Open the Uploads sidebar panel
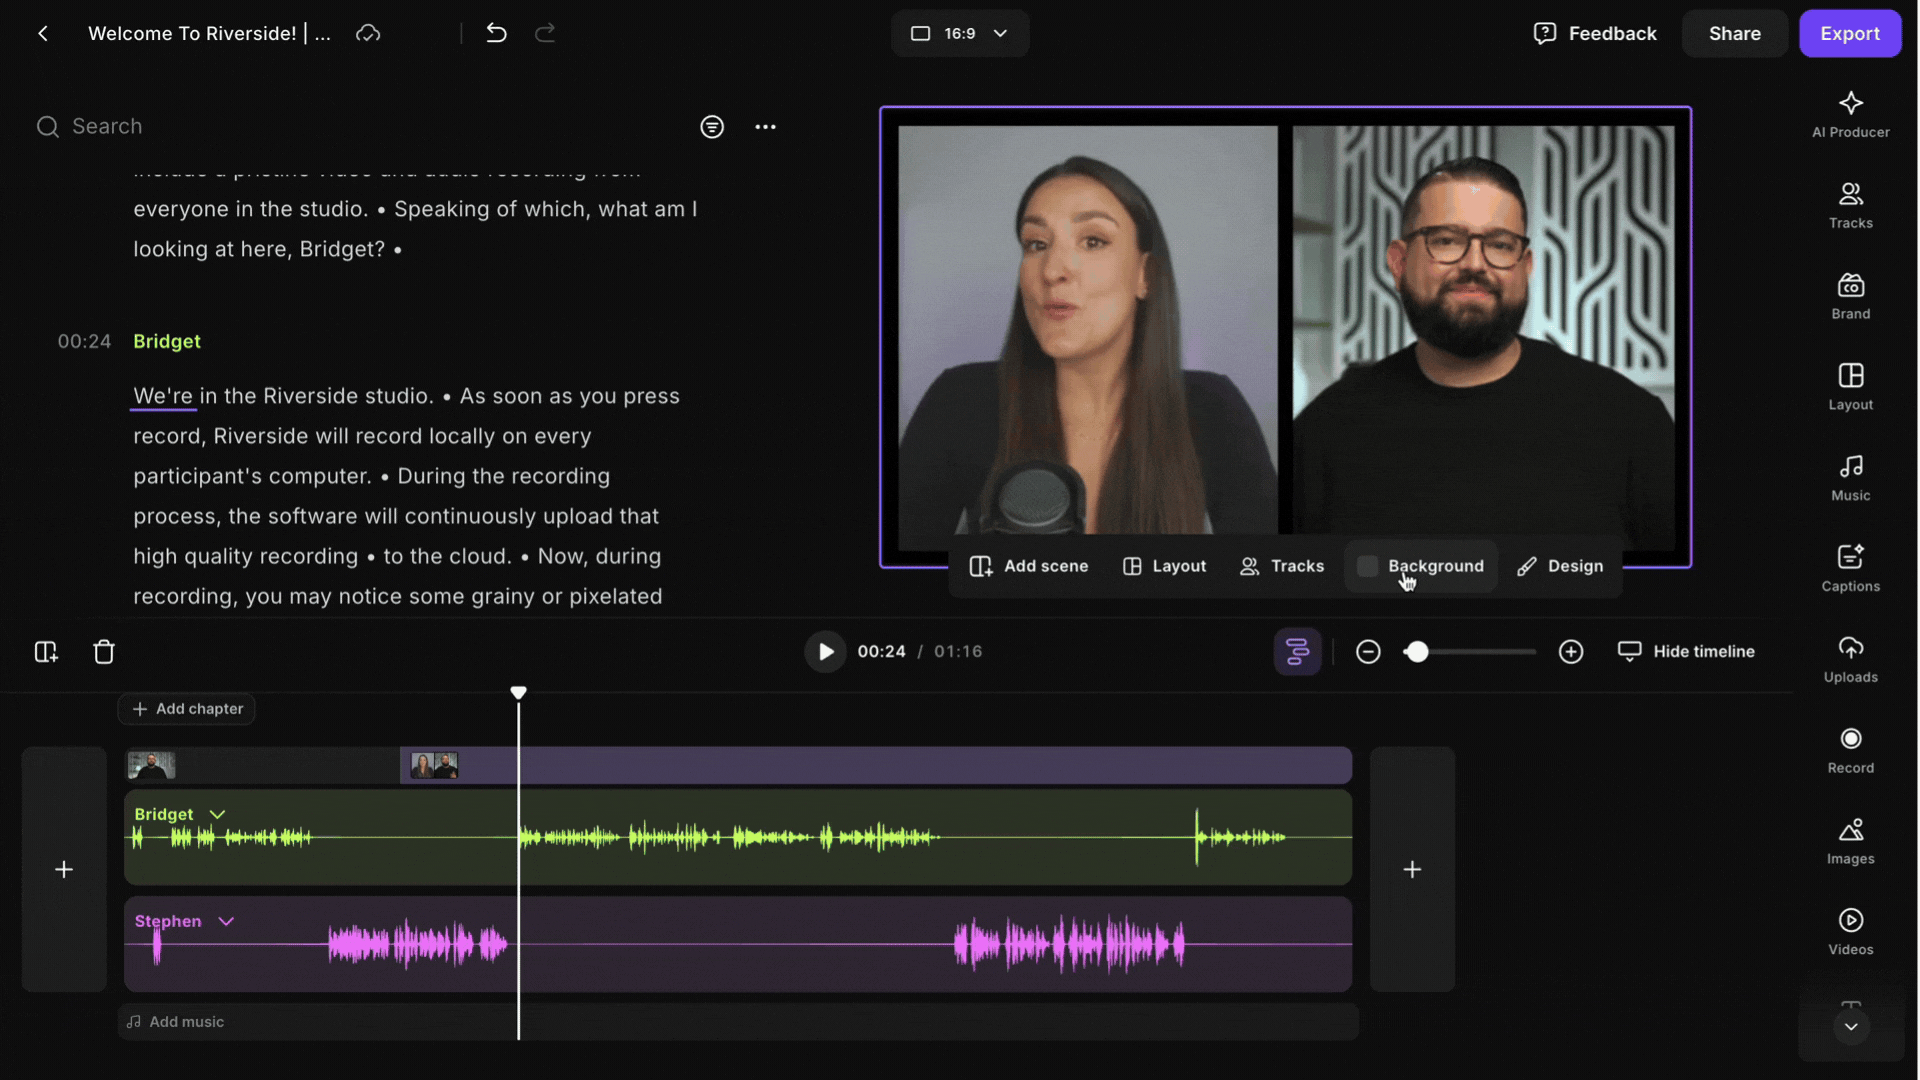Viewport: 1920px width, 1080px height. (x=1850, y=659)
